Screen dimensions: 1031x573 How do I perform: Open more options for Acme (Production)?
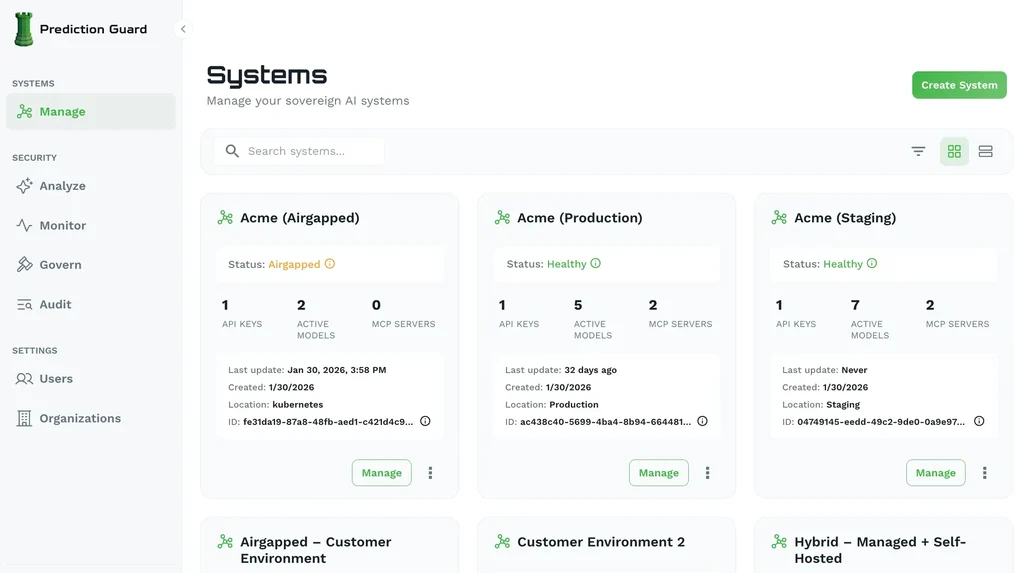point(707,473)
